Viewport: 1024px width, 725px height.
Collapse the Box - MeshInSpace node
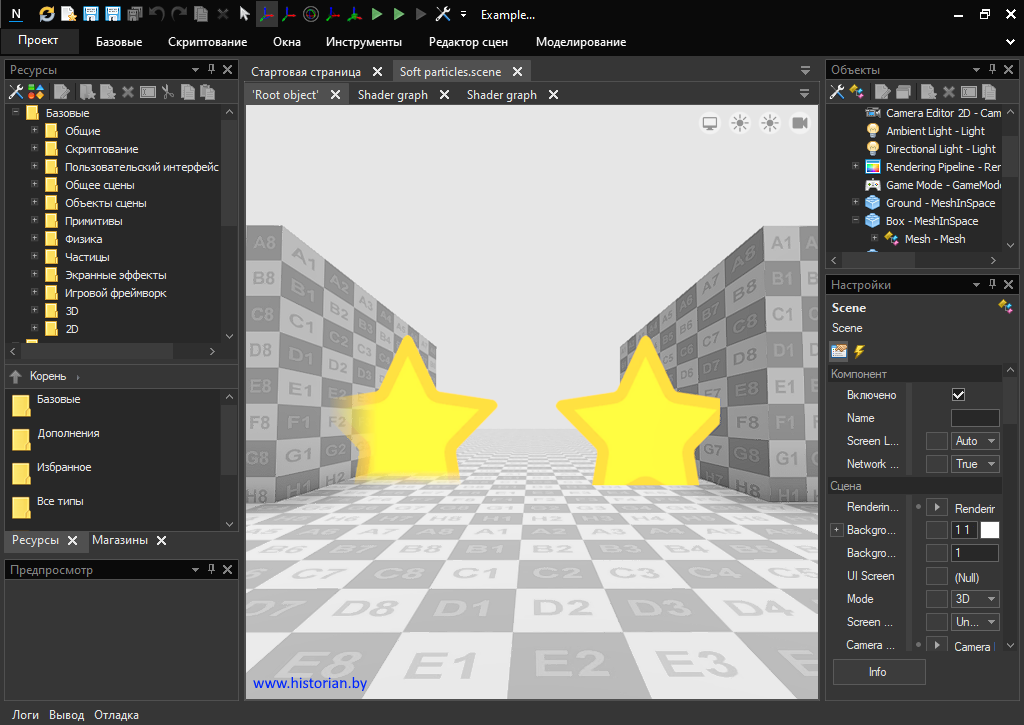(855, 221)
